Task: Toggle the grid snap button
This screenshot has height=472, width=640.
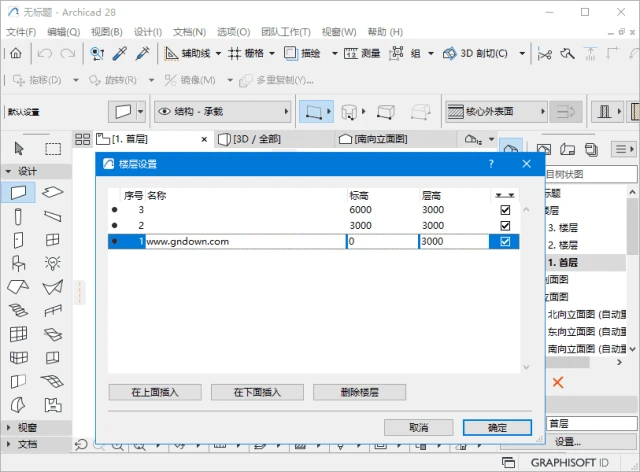Action: [x=246, y=53]
